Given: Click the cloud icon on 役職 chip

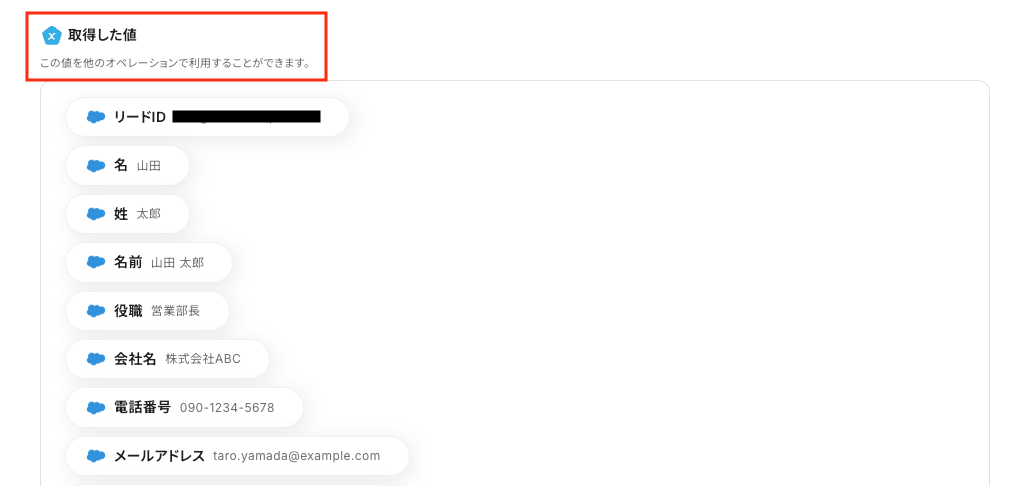Looking at the screenshot, I should tap(96, 311).
